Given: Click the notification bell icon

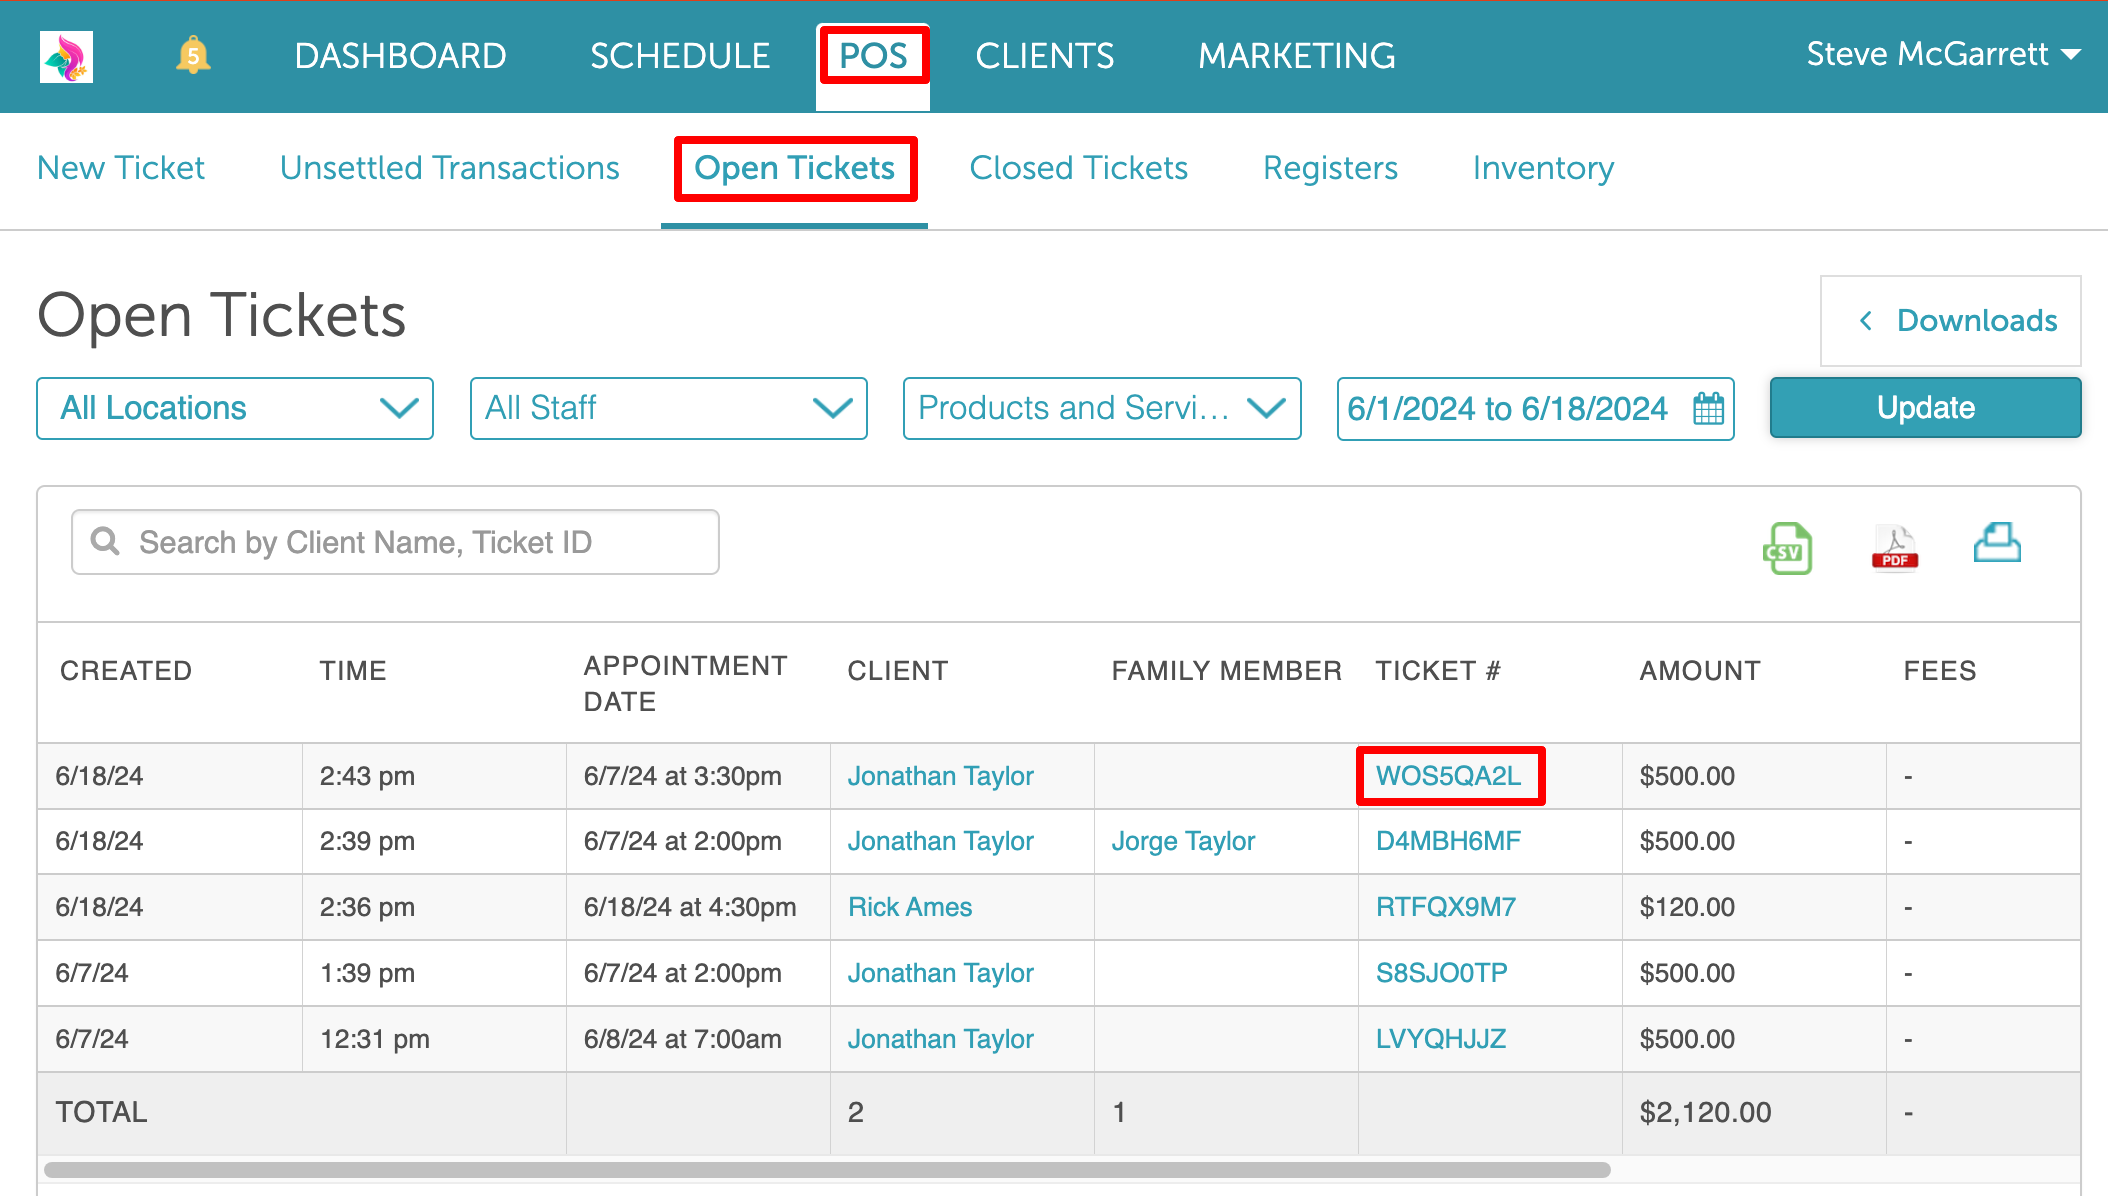Looking at the screenshot, I should (x=193, y=55).
